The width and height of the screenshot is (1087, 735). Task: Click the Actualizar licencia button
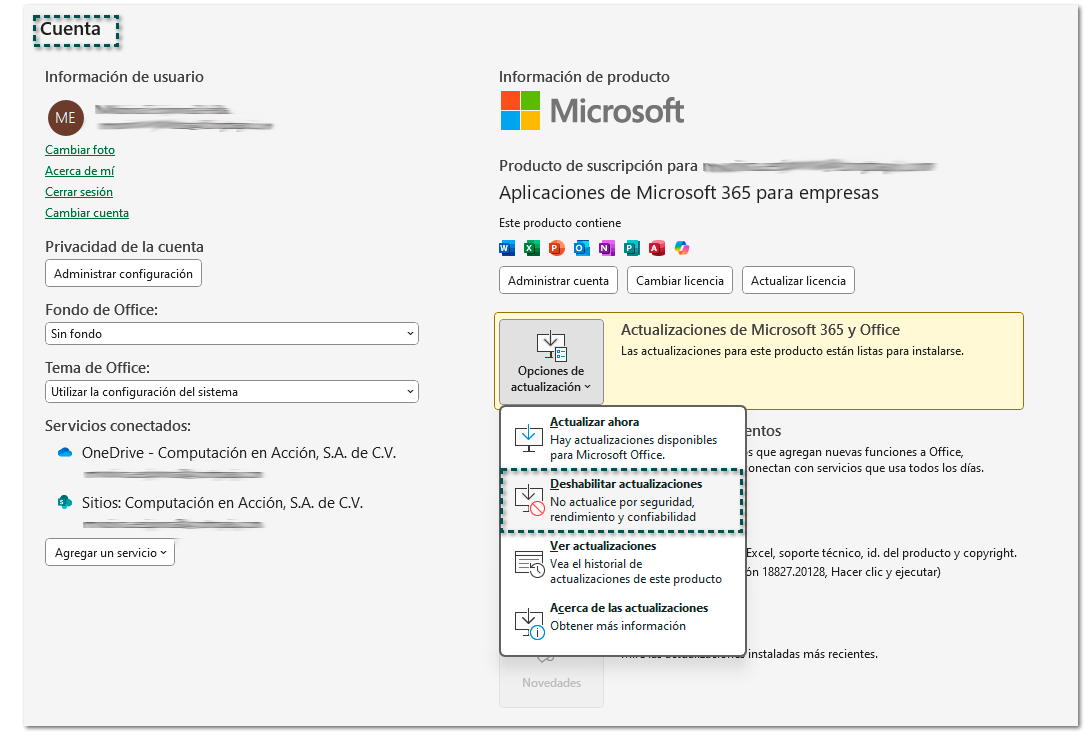pos(798,280)
